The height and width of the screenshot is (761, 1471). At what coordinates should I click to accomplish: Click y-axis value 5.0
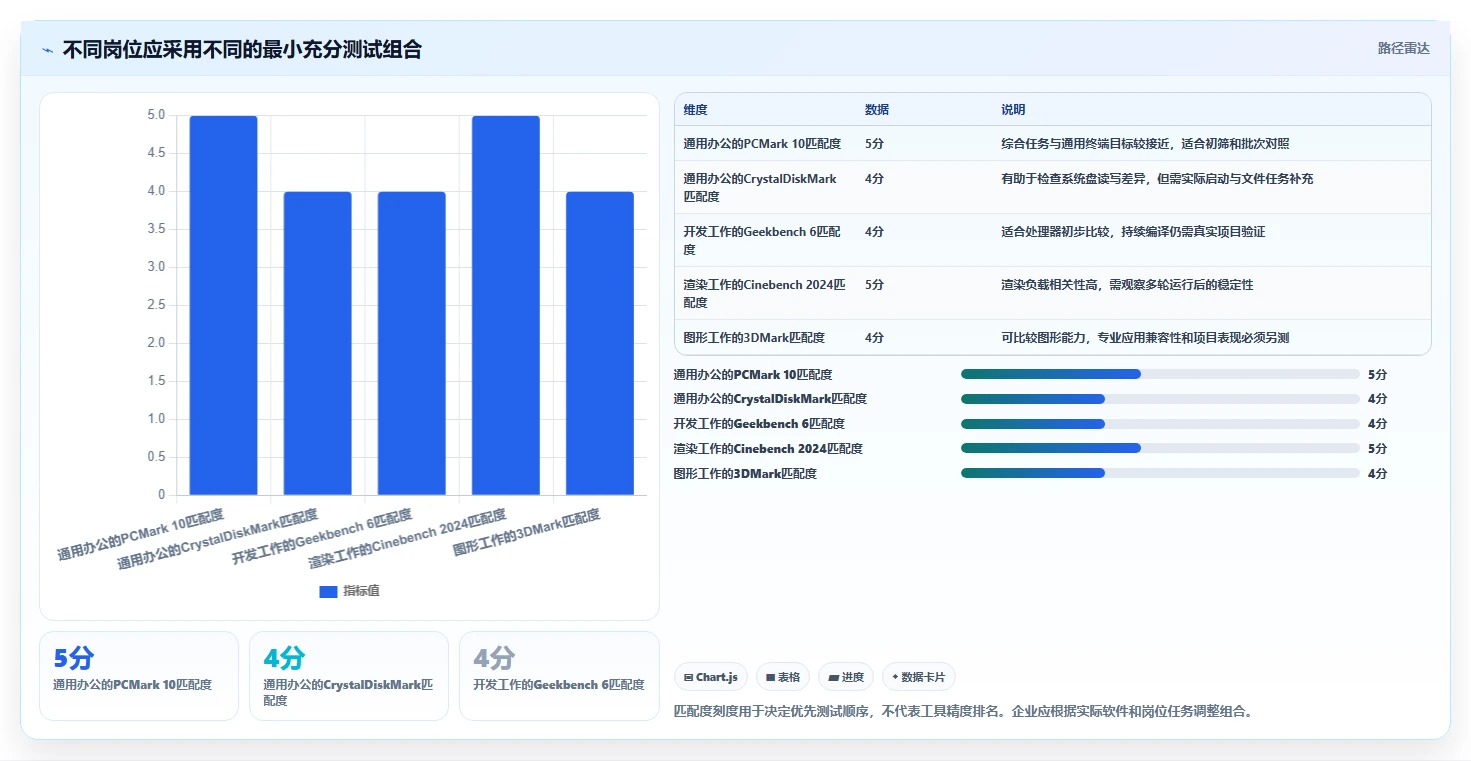point(156,115)
